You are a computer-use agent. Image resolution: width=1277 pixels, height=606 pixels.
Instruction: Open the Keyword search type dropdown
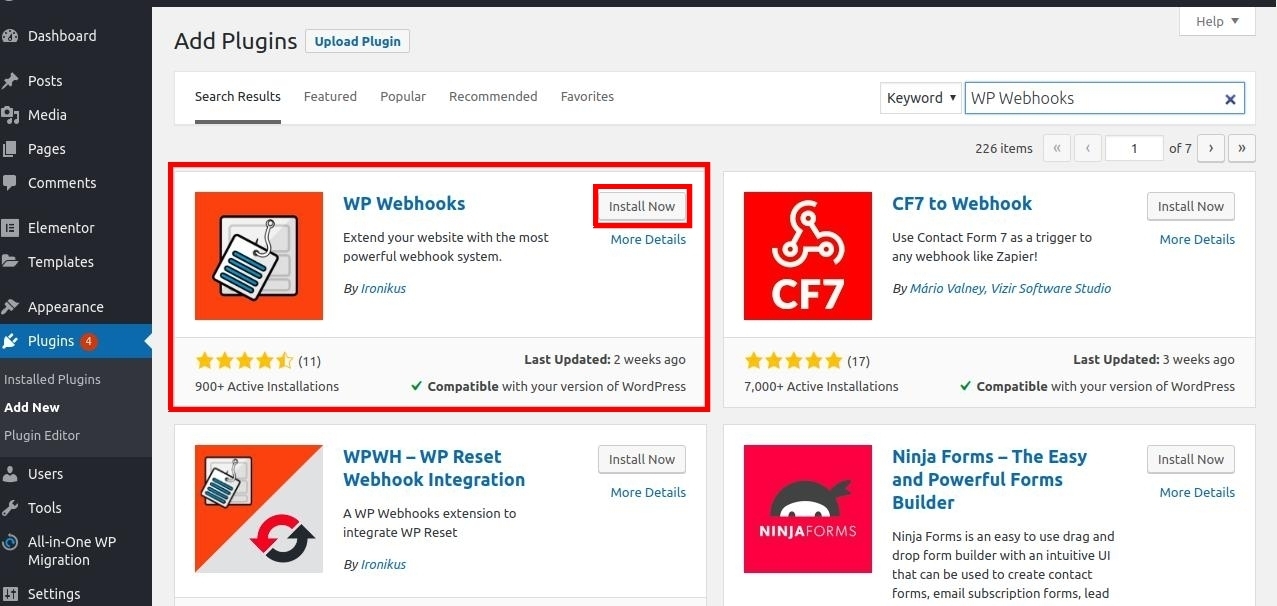(x=921, y=98)
